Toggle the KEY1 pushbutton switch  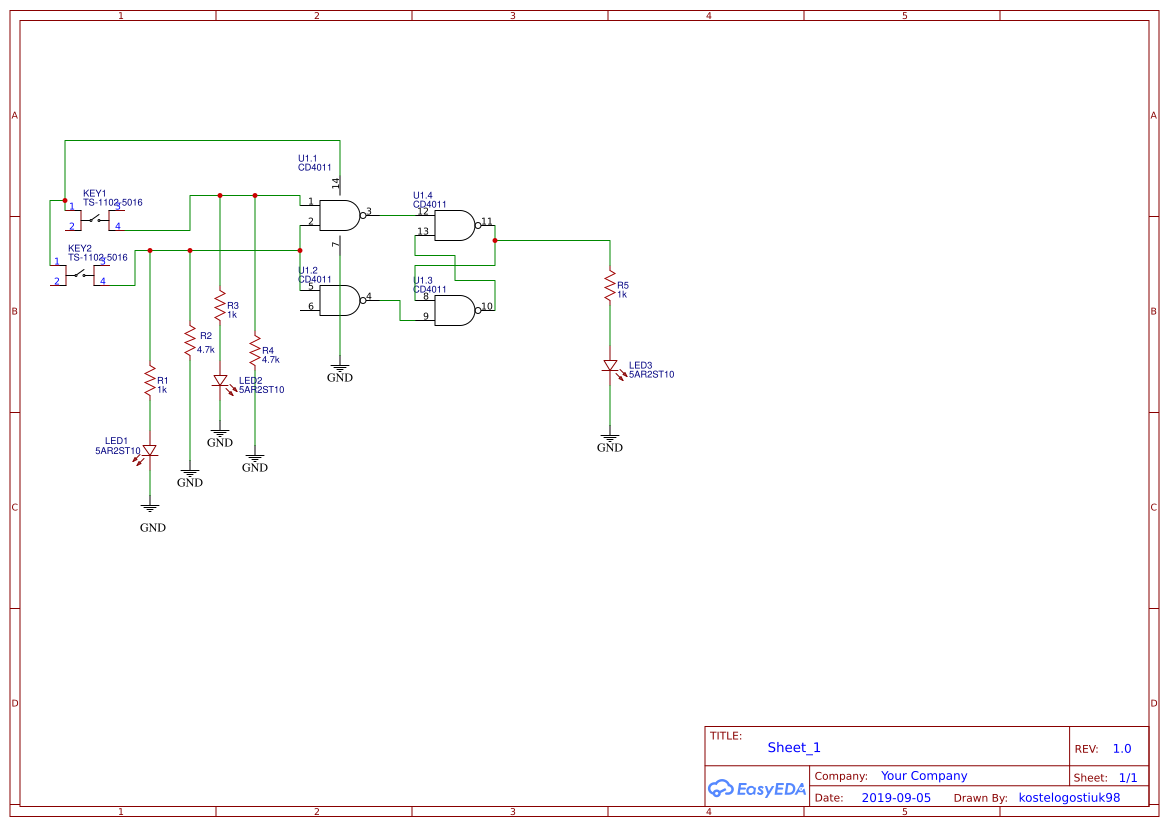(x=95, y=219)
